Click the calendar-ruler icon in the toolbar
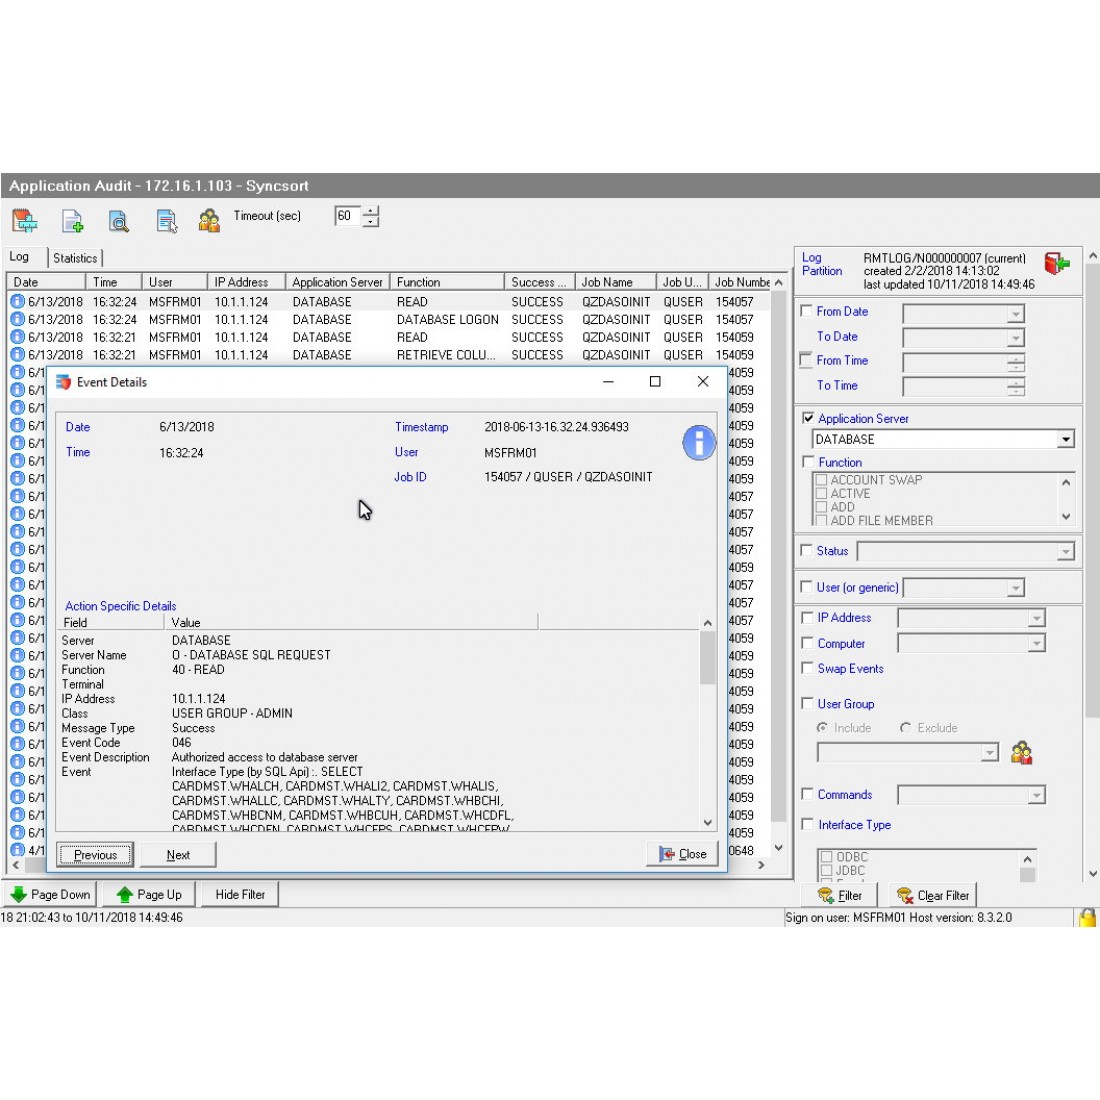Screen dimensions: 1100x1100 click(25, 220)
